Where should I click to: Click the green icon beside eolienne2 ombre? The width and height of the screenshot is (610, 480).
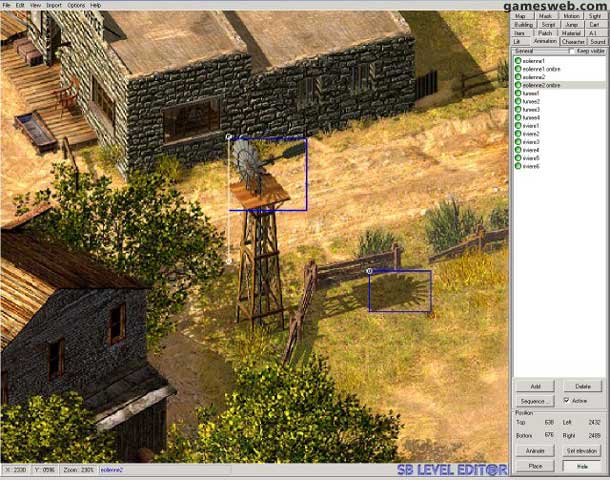(x=518, y=85)
